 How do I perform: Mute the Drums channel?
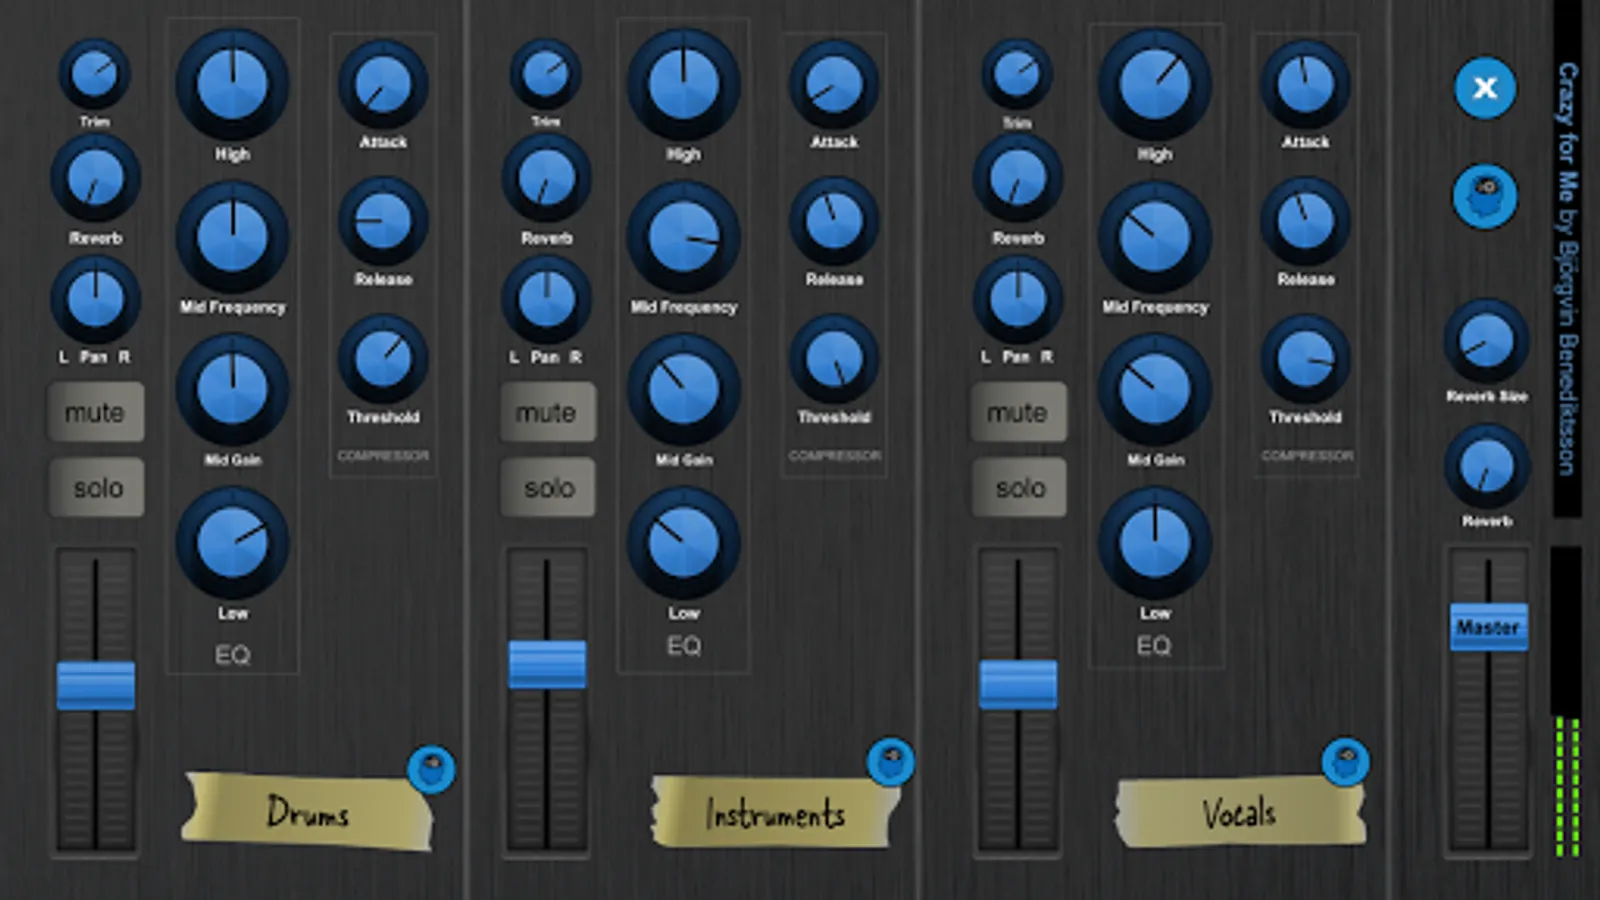[95, 412]
